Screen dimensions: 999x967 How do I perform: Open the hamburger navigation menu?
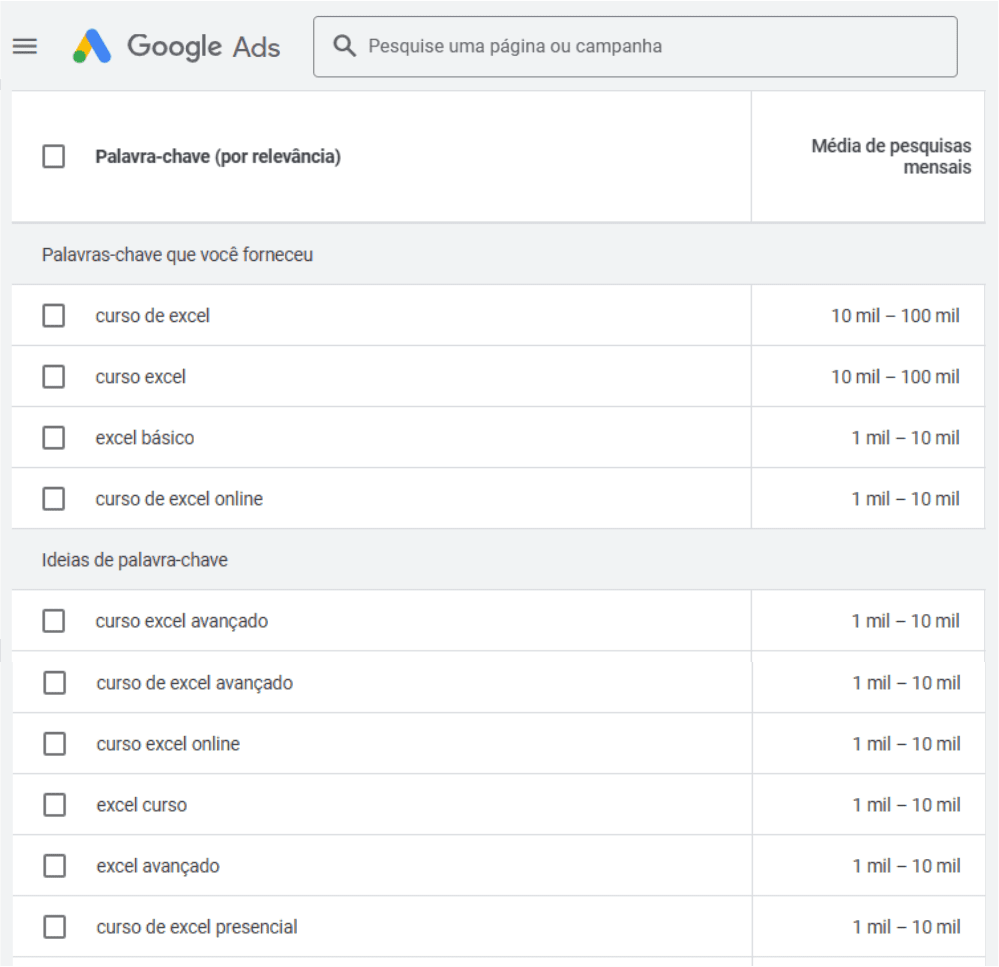click(x=25, y=46)
